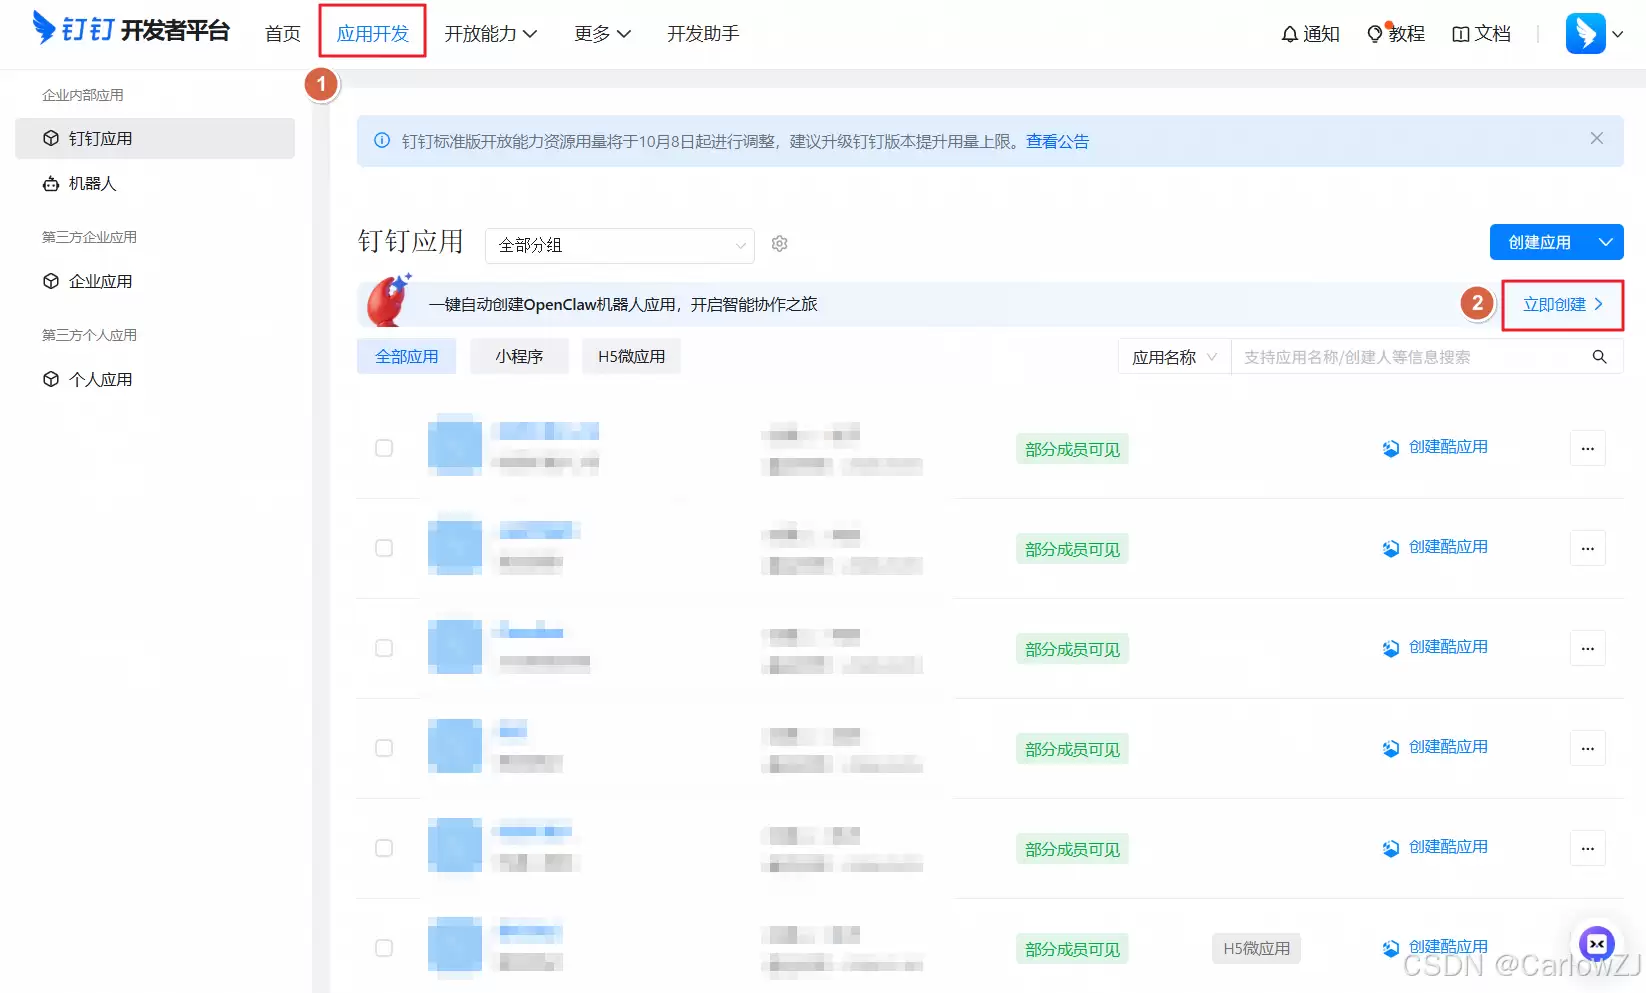Click the app search input field

click(x=1400, y=356)
